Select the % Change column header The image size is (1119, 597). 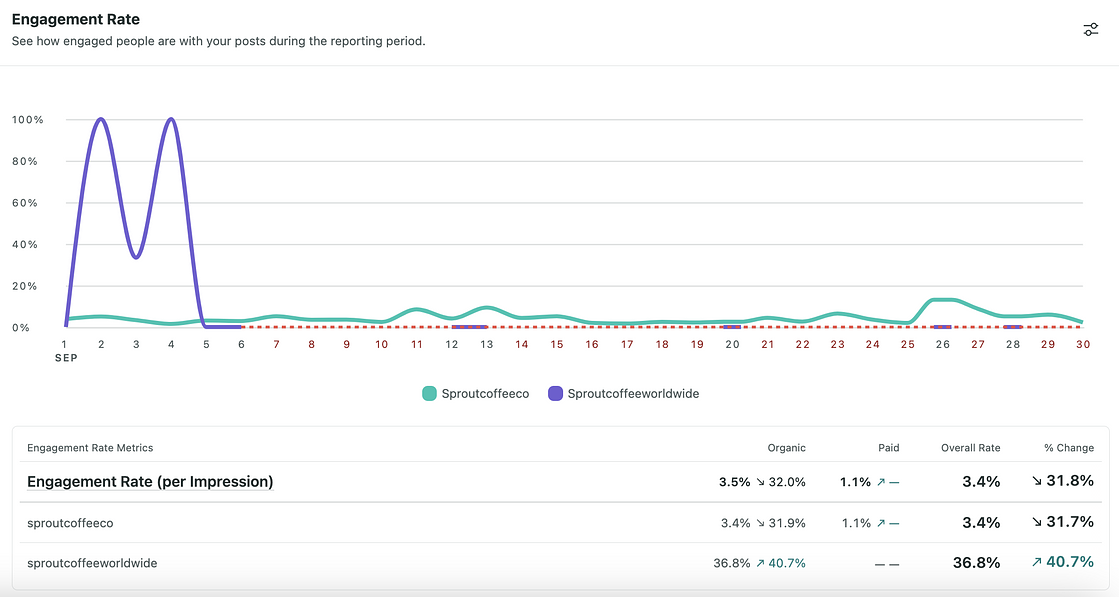(1069, 447)
